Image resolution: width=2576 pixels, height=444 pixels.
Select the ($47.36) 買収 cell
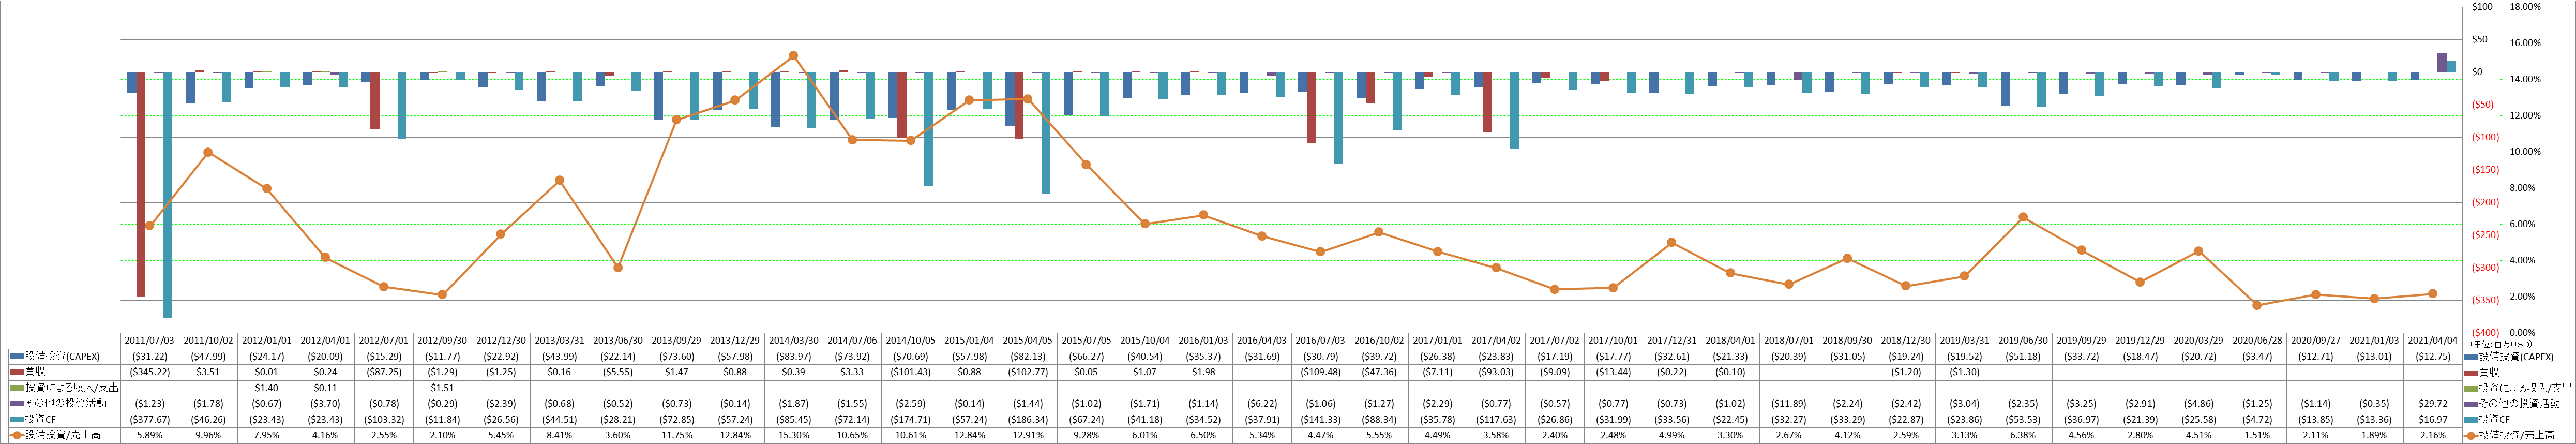[x=1379, y=372]
